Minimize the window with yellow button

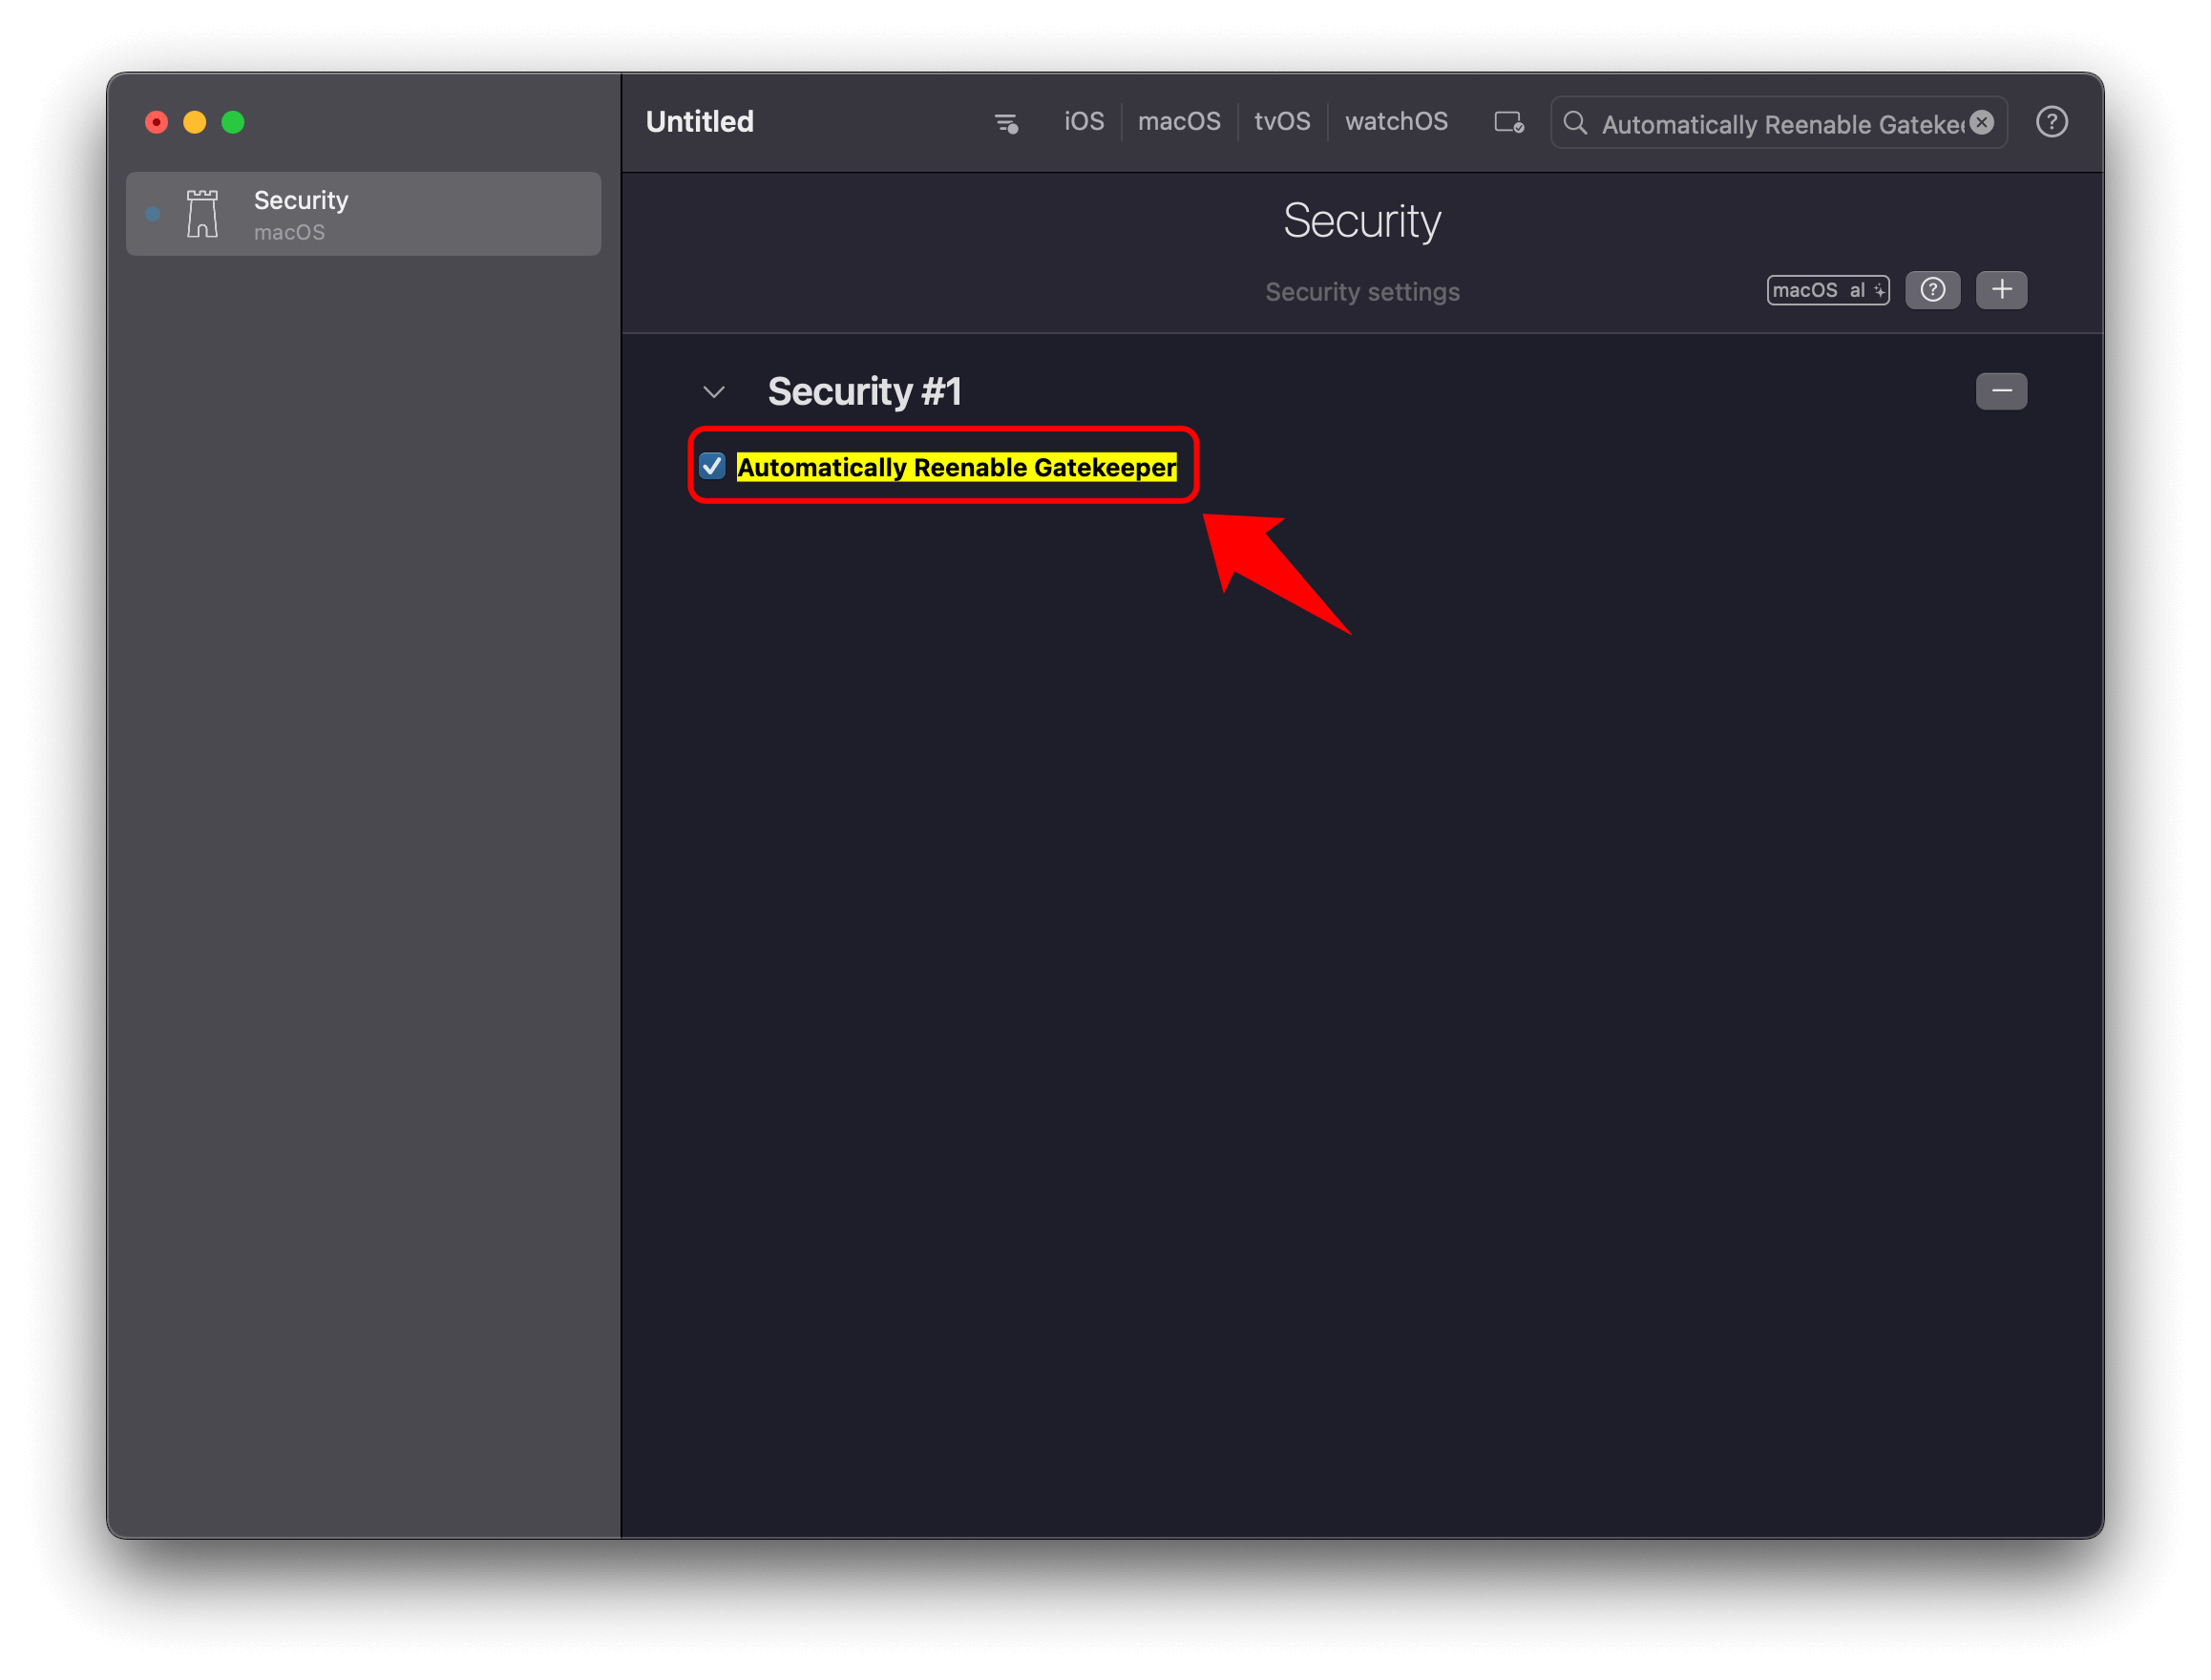195,122
